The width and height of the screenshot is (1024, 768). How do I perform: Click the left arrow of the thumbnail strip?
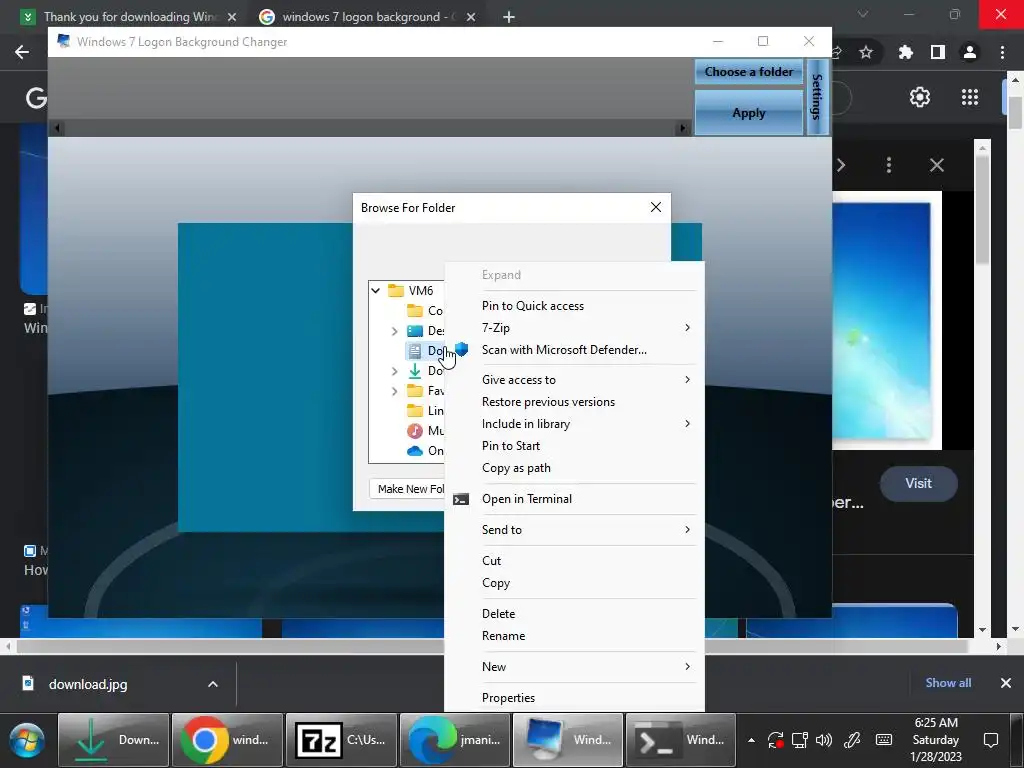[57, 128]
